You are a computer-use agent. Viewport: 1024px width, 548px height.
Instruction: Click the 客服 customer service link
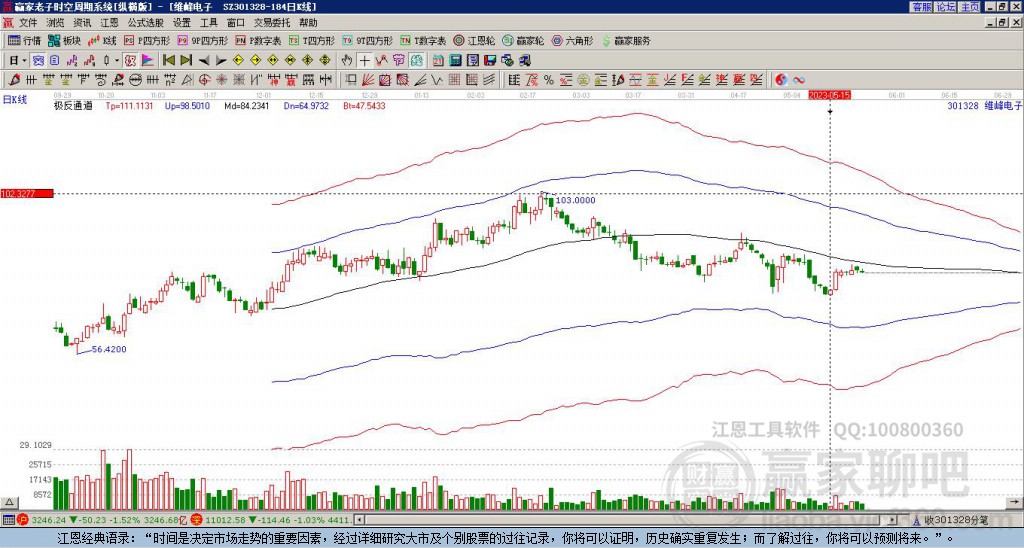coord(921,7)
